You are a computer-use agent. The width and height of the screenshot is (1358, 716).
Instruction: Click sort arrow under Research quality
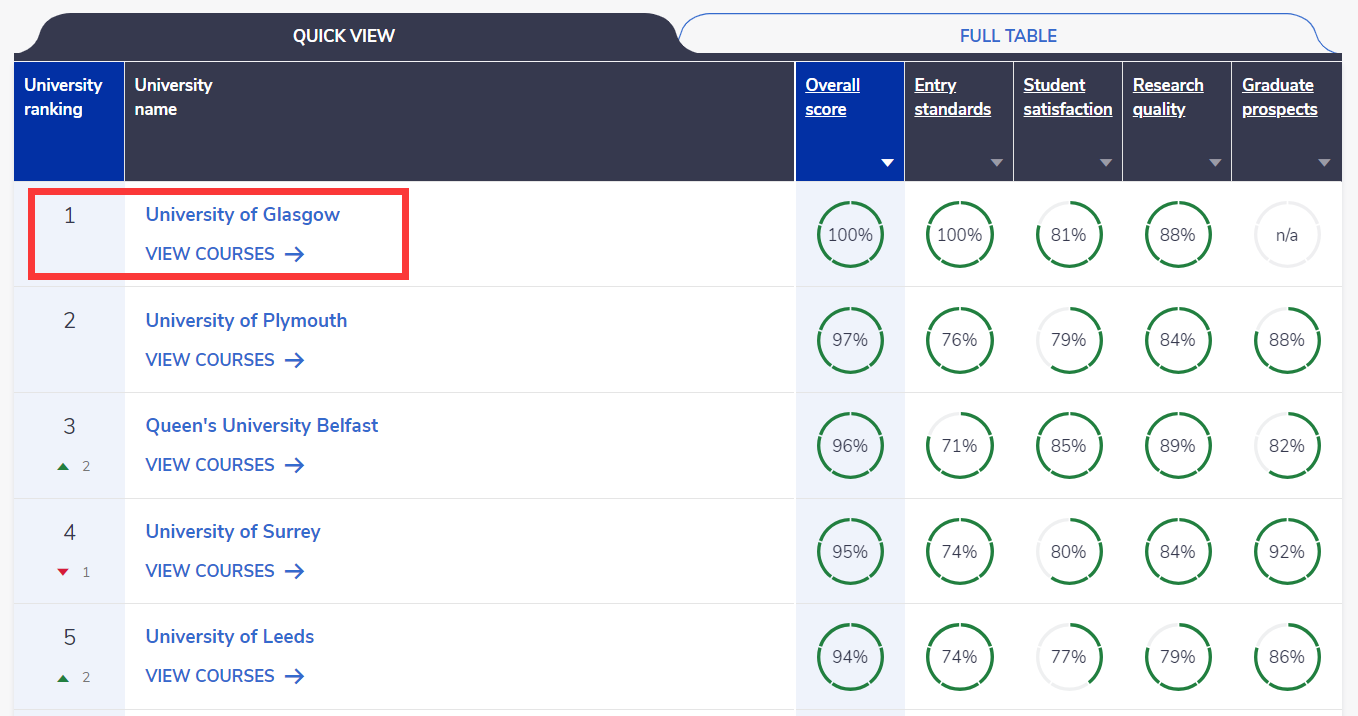tap(1215, 163)
